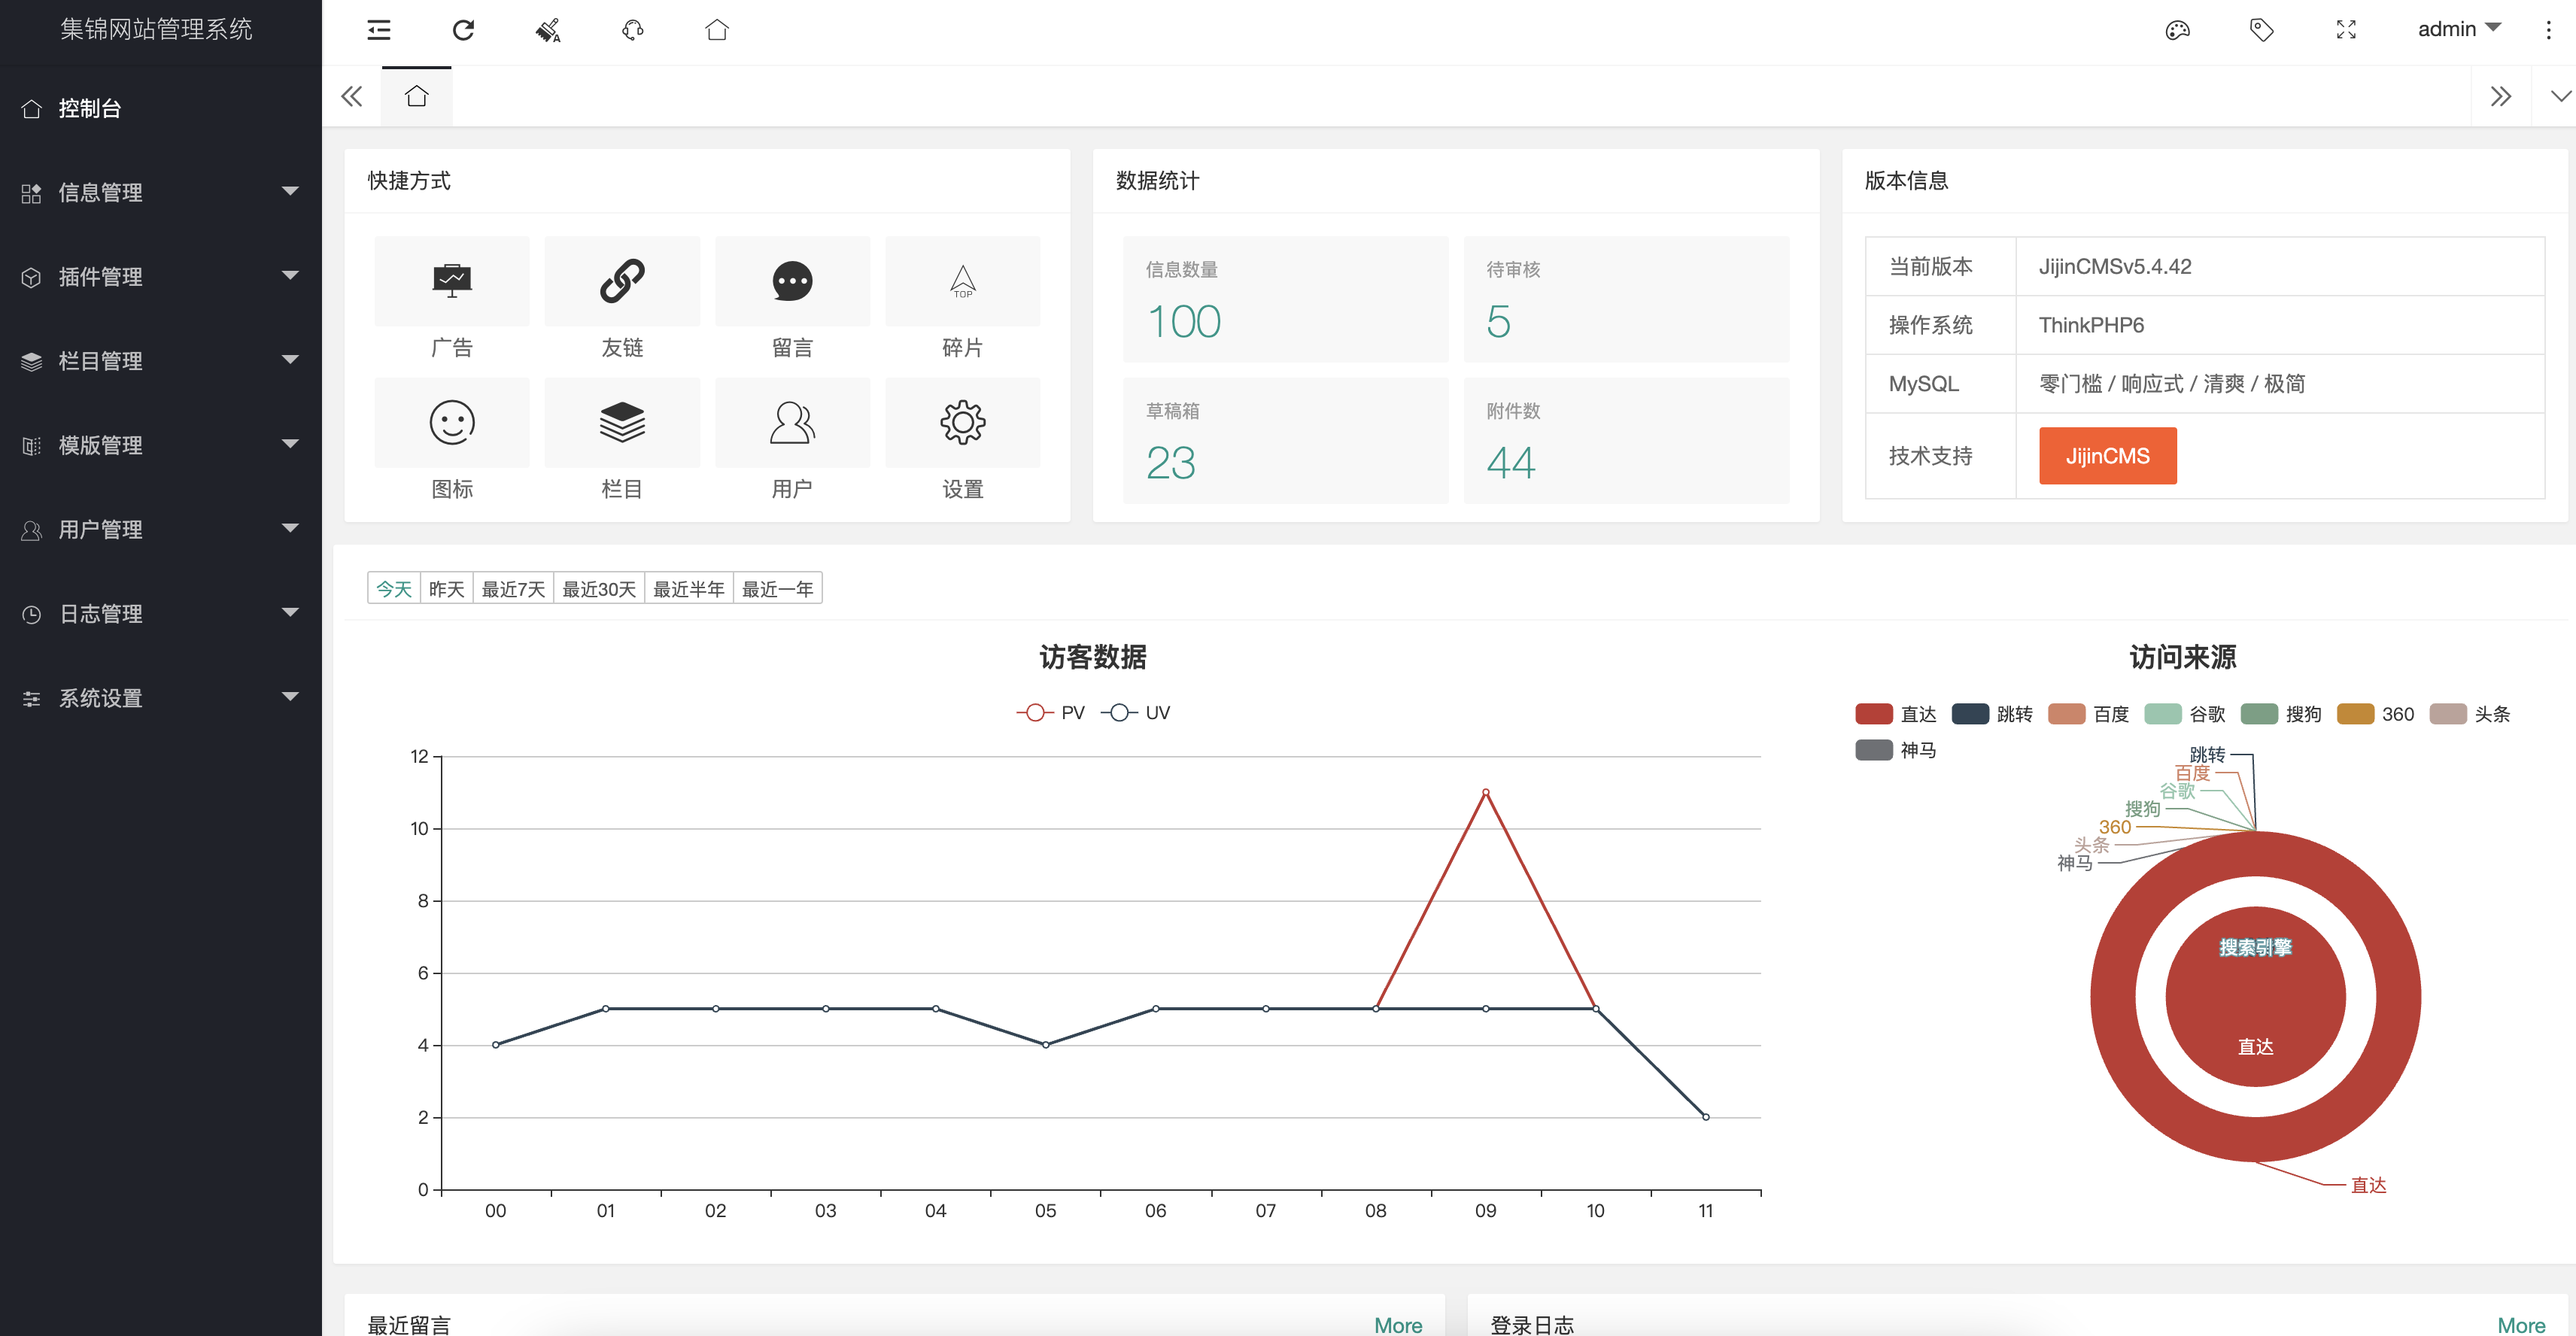Click the home tab in tab bar
Image resolution: width=2576 pixels, height=1336 pixels.
pos(416,96)
